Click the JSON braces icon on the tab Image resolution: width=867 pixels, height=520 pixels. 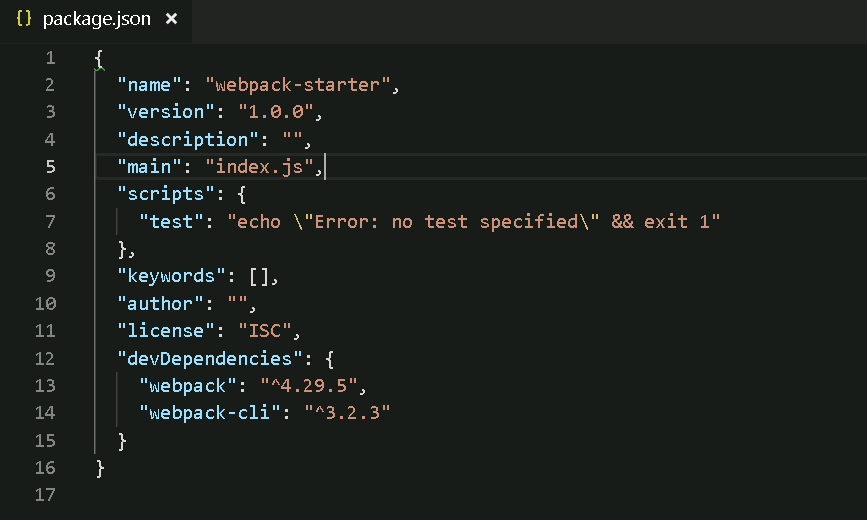point(25,19)
